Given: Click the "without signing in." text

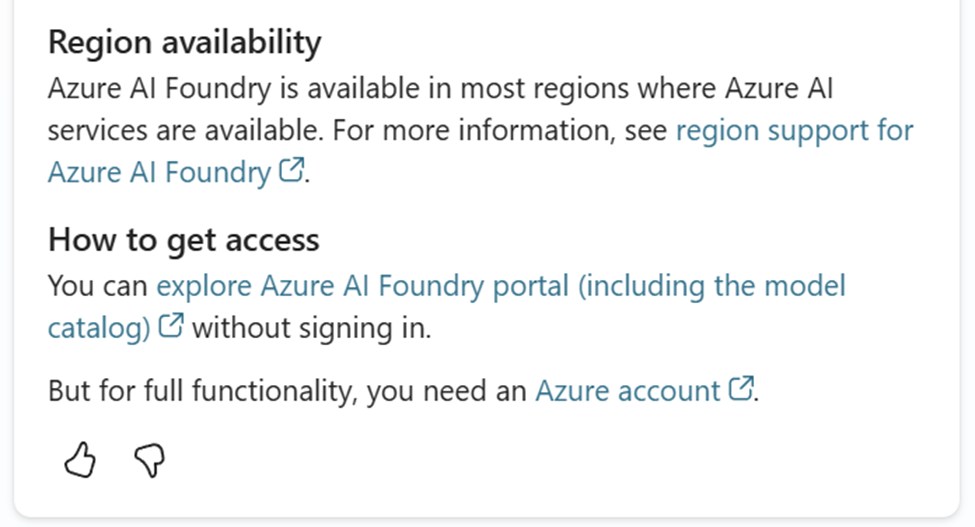Looking at the screenshot, I should click(311, 328).
